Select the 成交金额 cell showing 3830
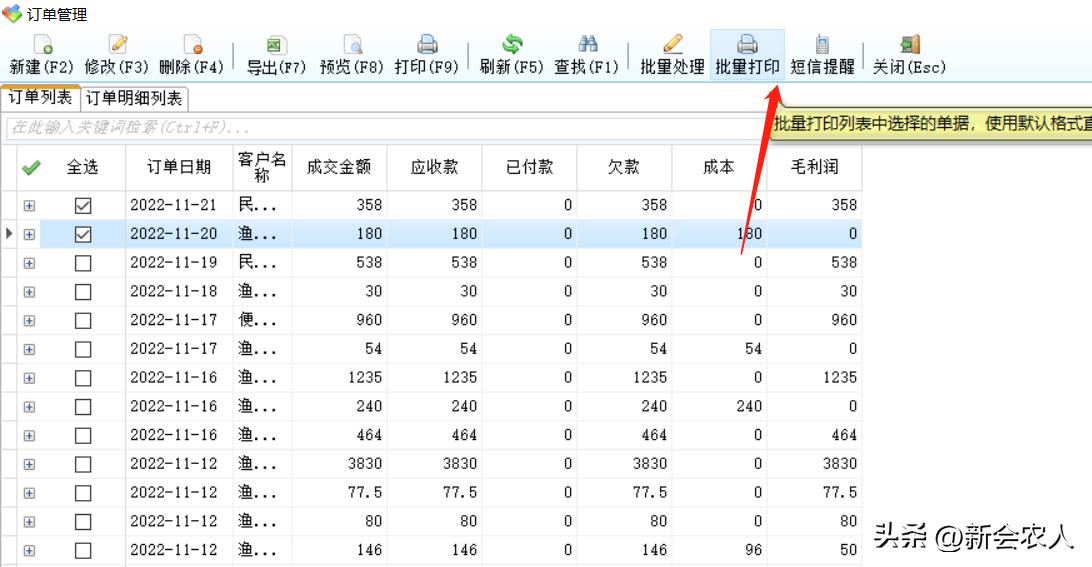 (339, 464)
